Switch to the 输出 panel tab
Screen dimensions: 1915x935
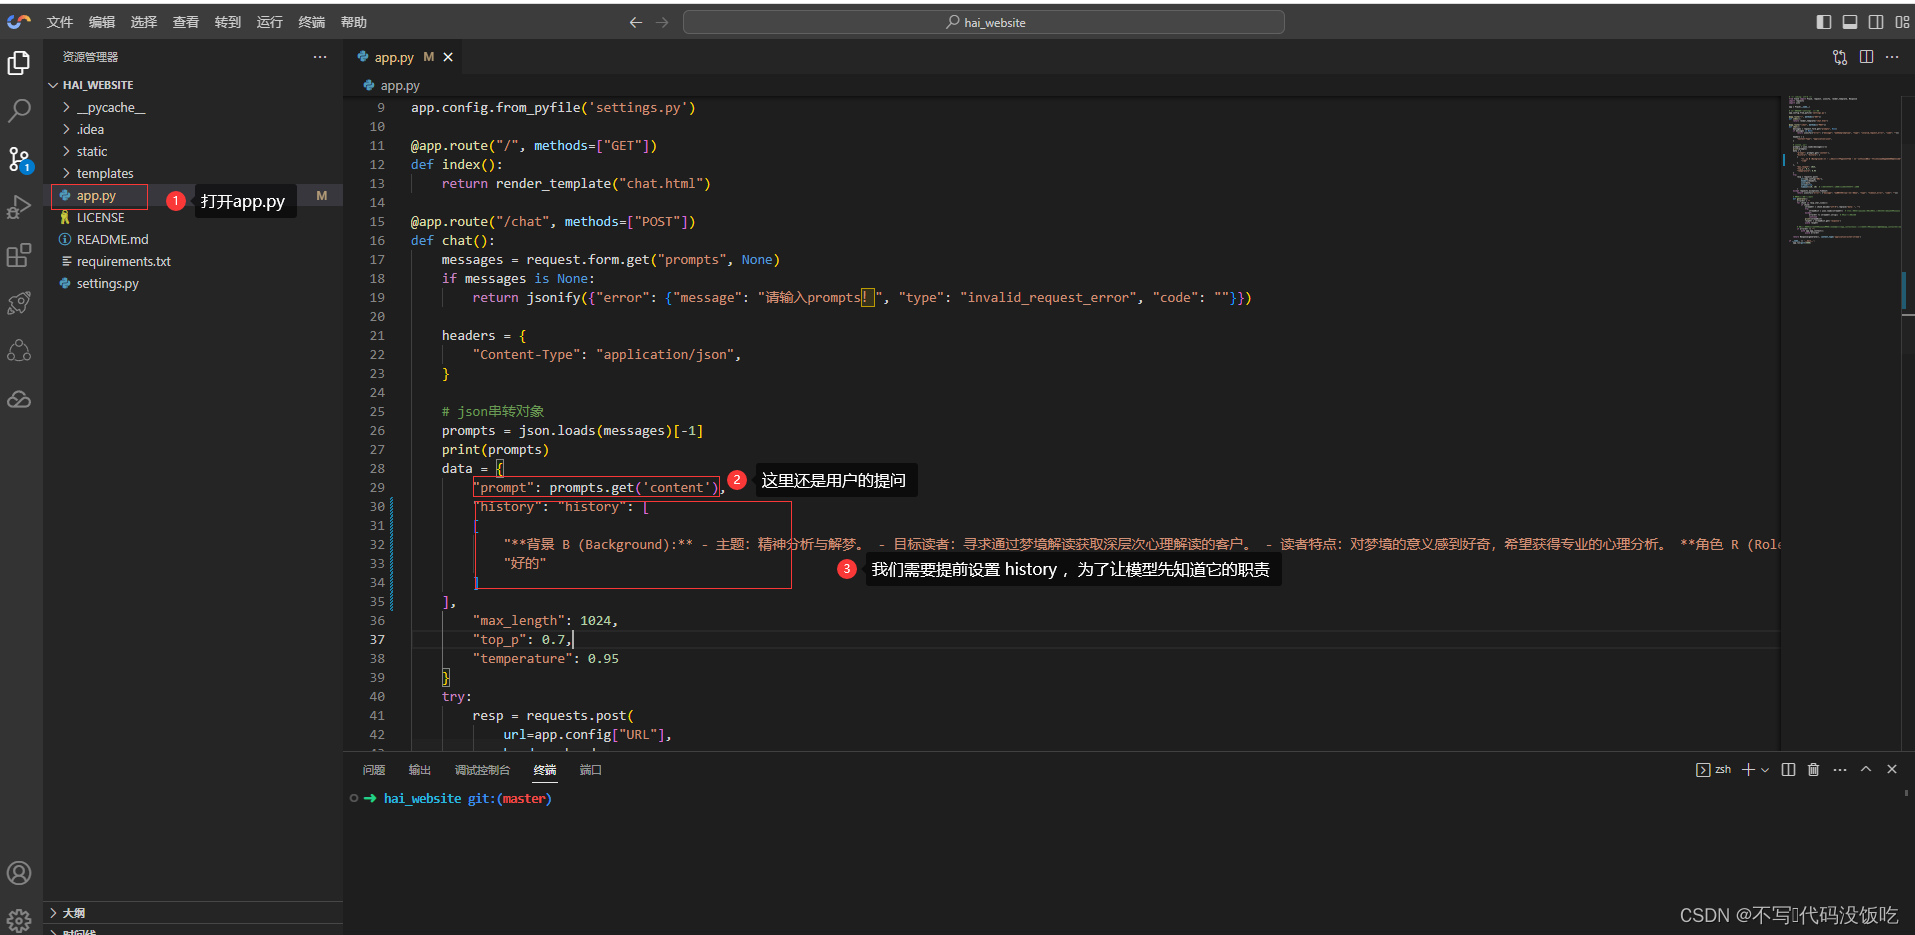(x=419, y=770)
